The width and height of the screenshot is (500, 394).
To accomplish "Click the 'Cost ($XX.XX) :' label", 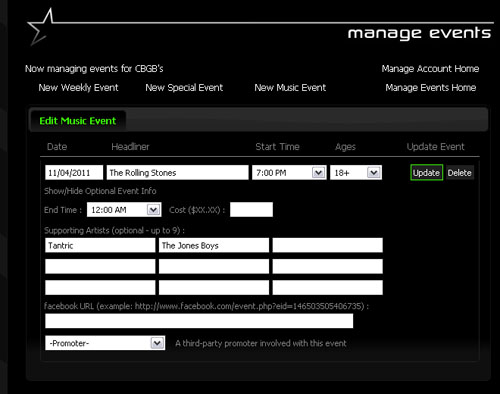I will pos(197,210).
